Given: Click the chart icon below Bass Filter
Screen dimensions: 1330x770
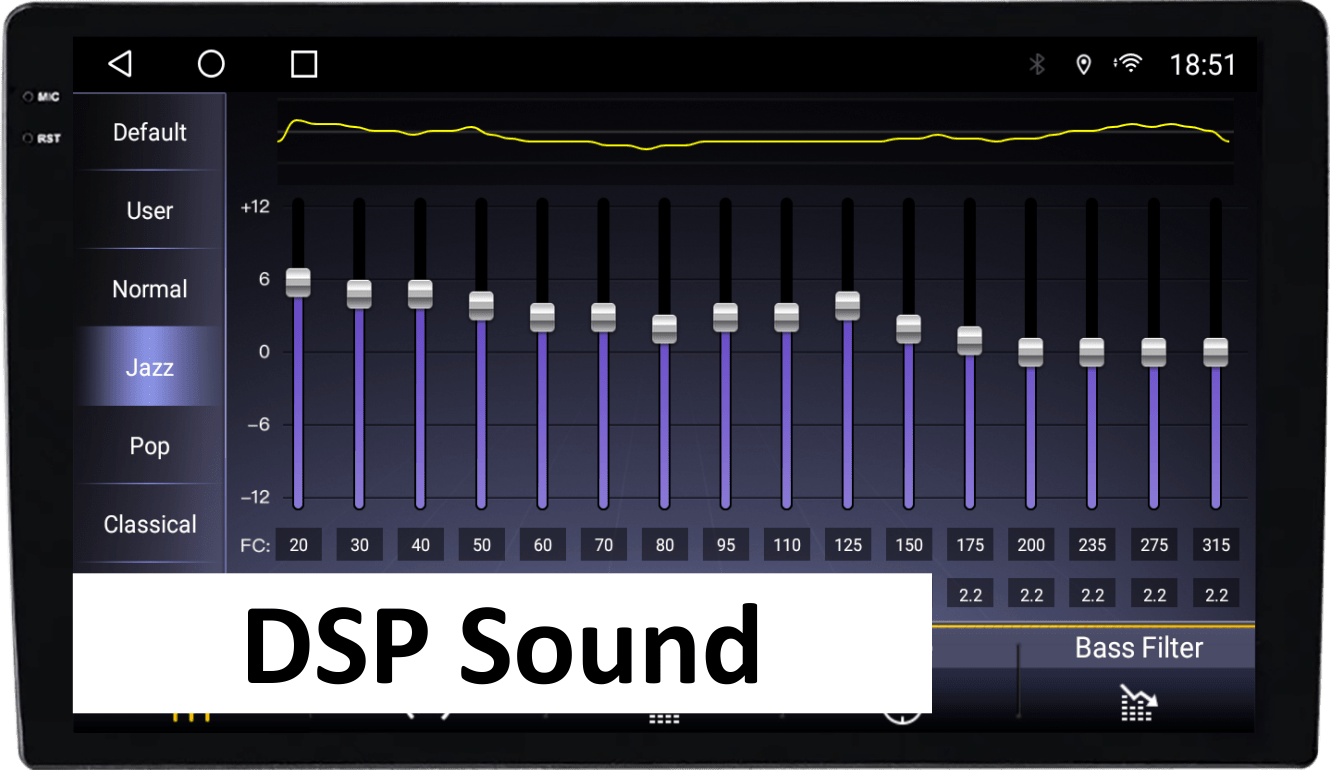Looking at the screenshot, I should point(1138,703).
